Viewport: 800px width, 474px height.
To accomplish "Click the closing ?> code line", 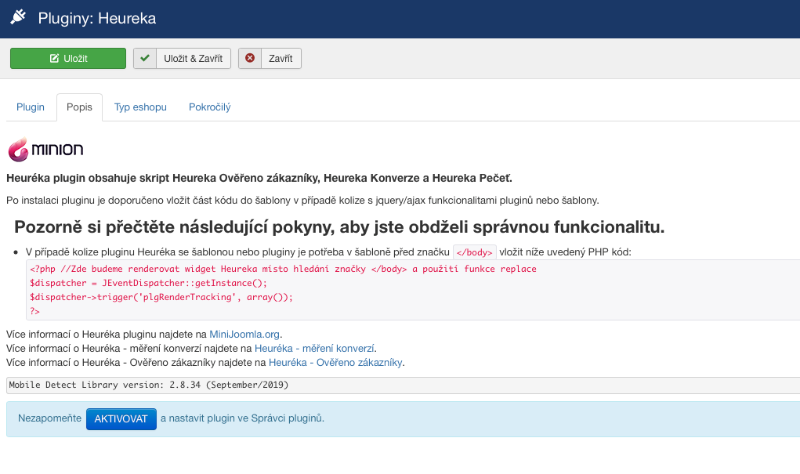I will pos(35,311).
